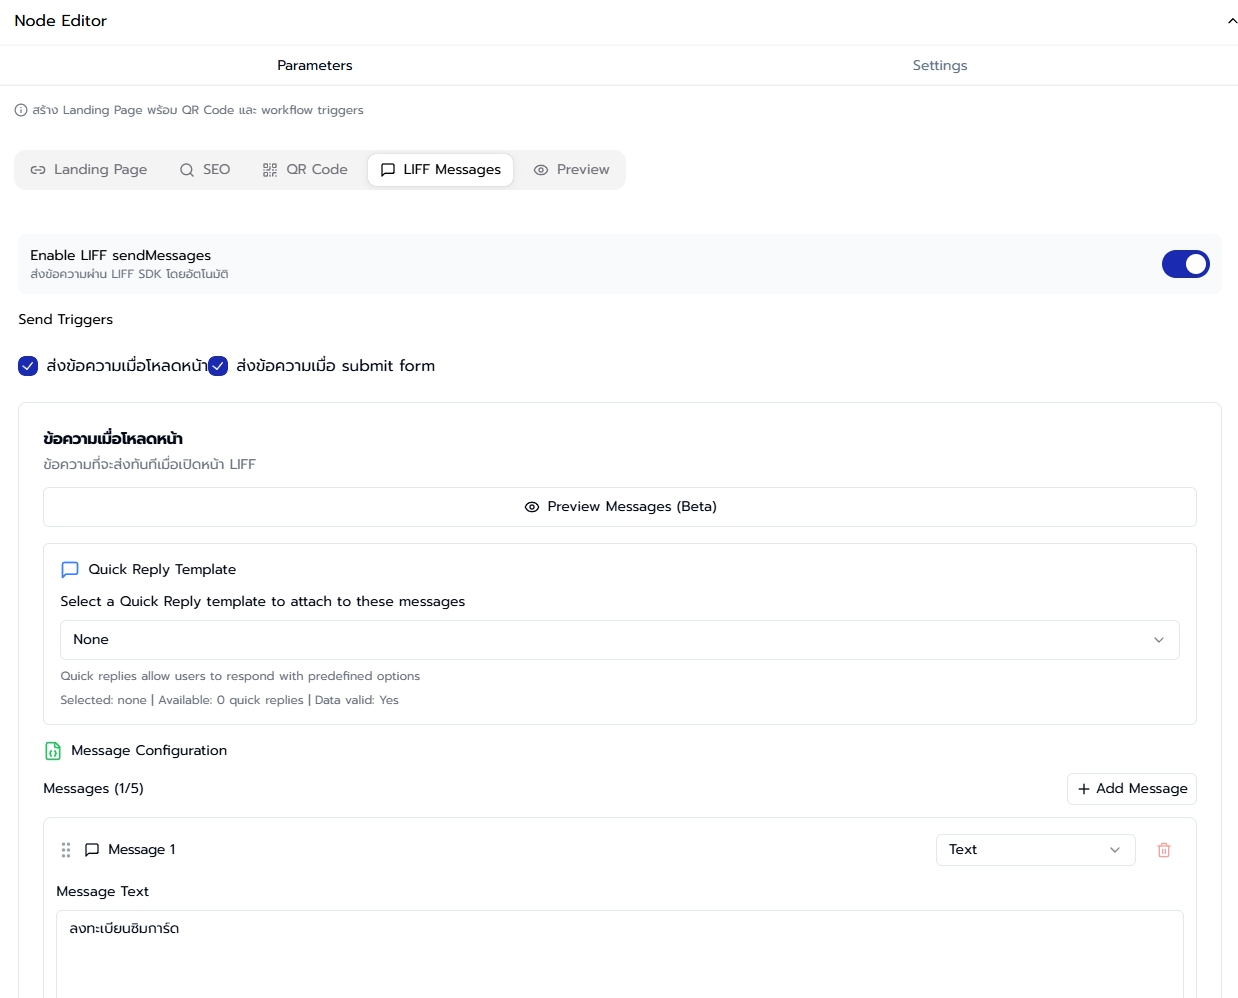Image resolution: width=1238 pixels, height=998 pixels.
Task: Open the QR Code section icon
Action: point(269,169)
